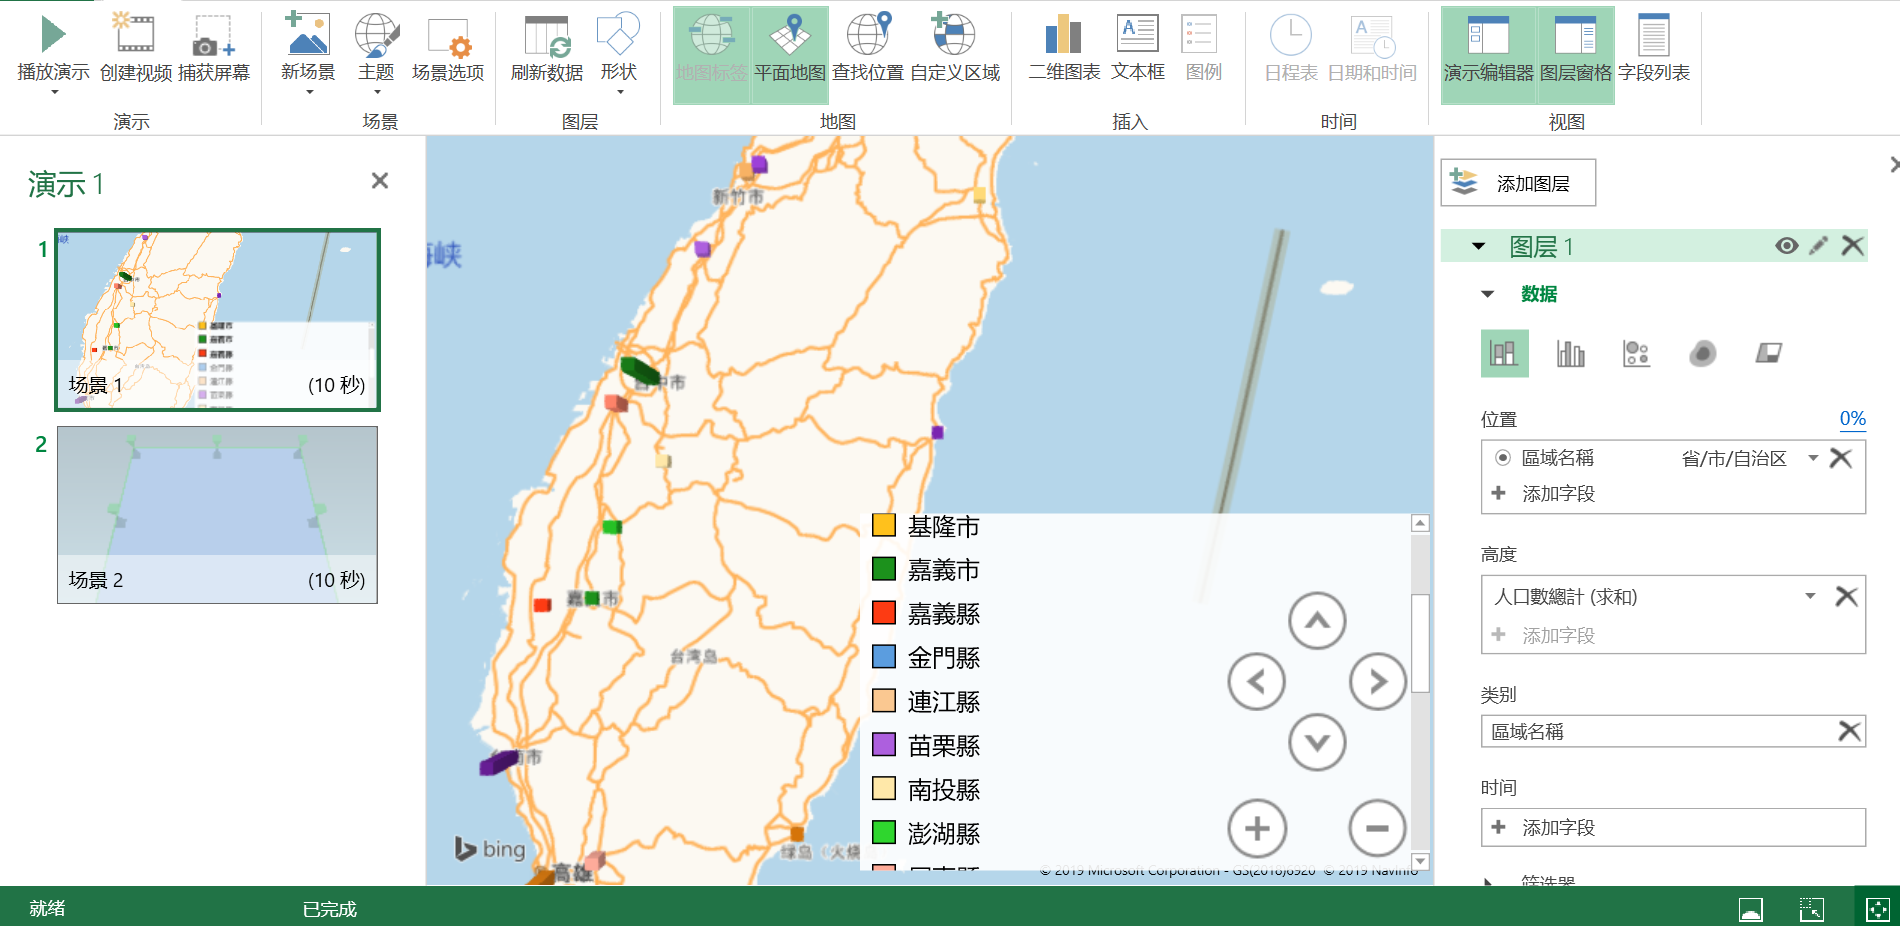
Task: Delete 图层 1 with the X icon
Action: tap(1852, 246)
